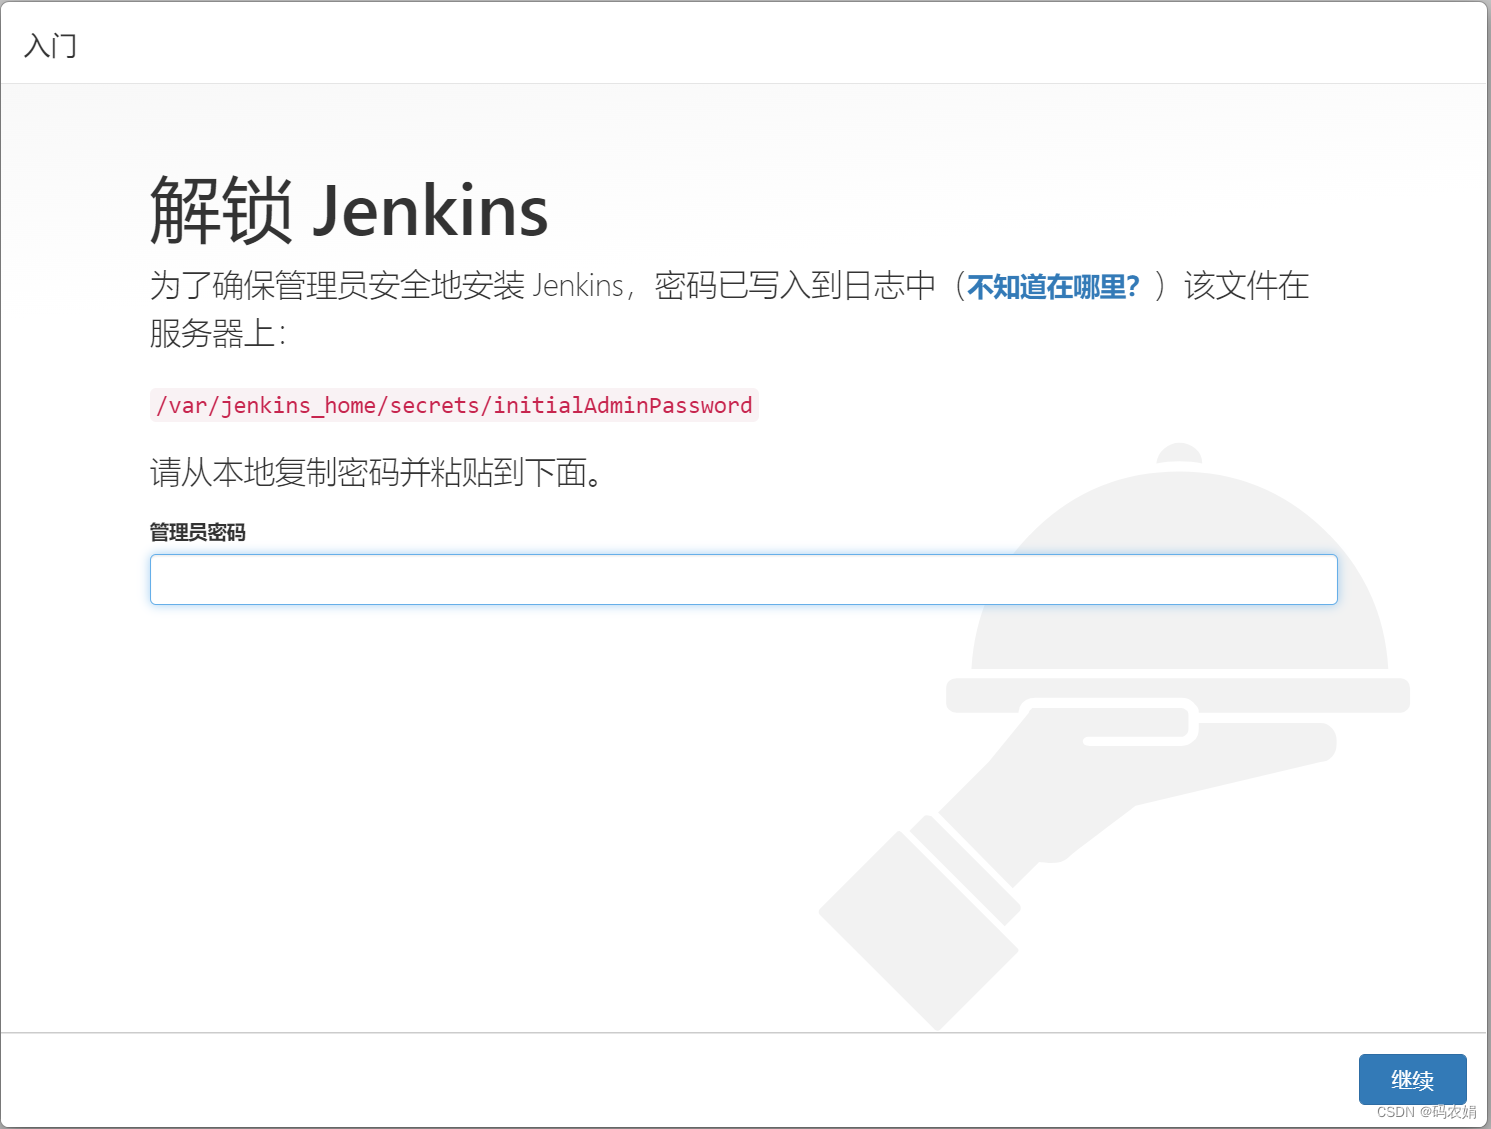
Task: Click the 管理员密码 field label
Action: 197,532
